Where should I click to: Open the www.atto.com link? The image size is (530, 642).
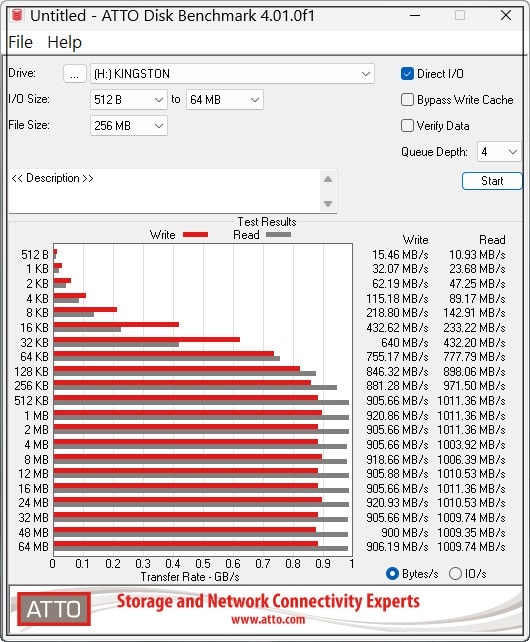pos(268,619)
